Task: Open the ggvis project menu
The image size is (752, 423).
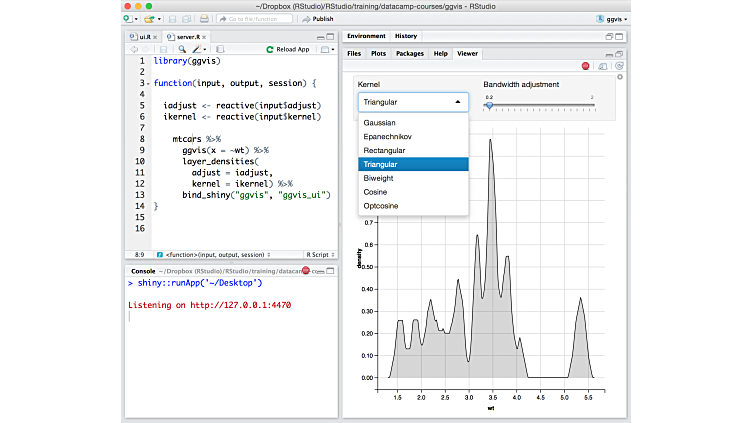Action: [612, 18]
